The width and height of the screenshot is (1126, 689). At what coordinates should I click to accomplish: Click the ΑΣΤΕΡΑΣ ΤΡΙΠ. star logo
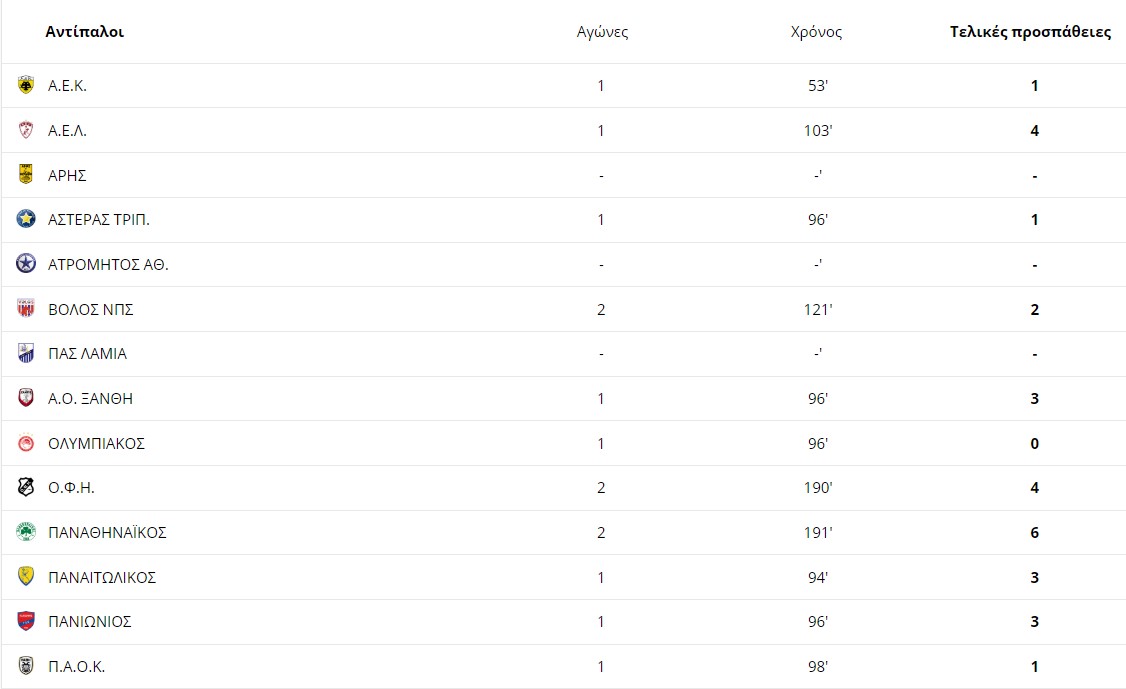(26, 219)
